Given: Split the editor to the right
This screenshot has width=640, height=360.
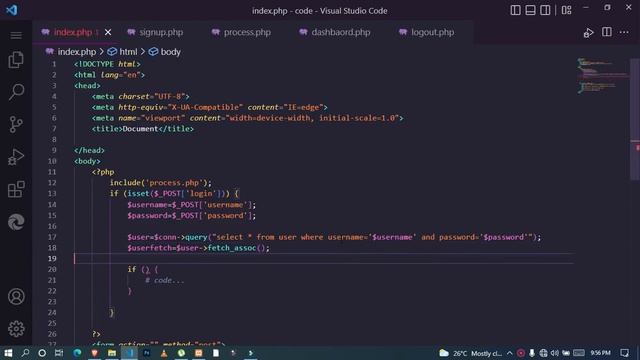Looking at the screenshot, I should (607, 32).
